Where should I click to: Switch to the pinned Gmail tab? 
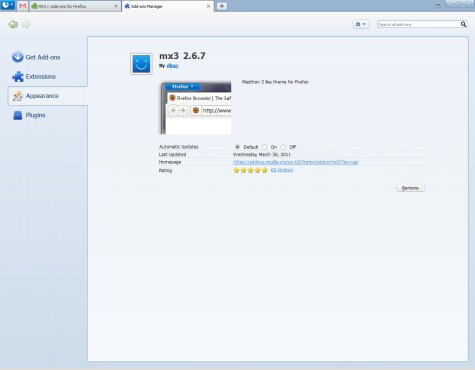tap(22, 6)
